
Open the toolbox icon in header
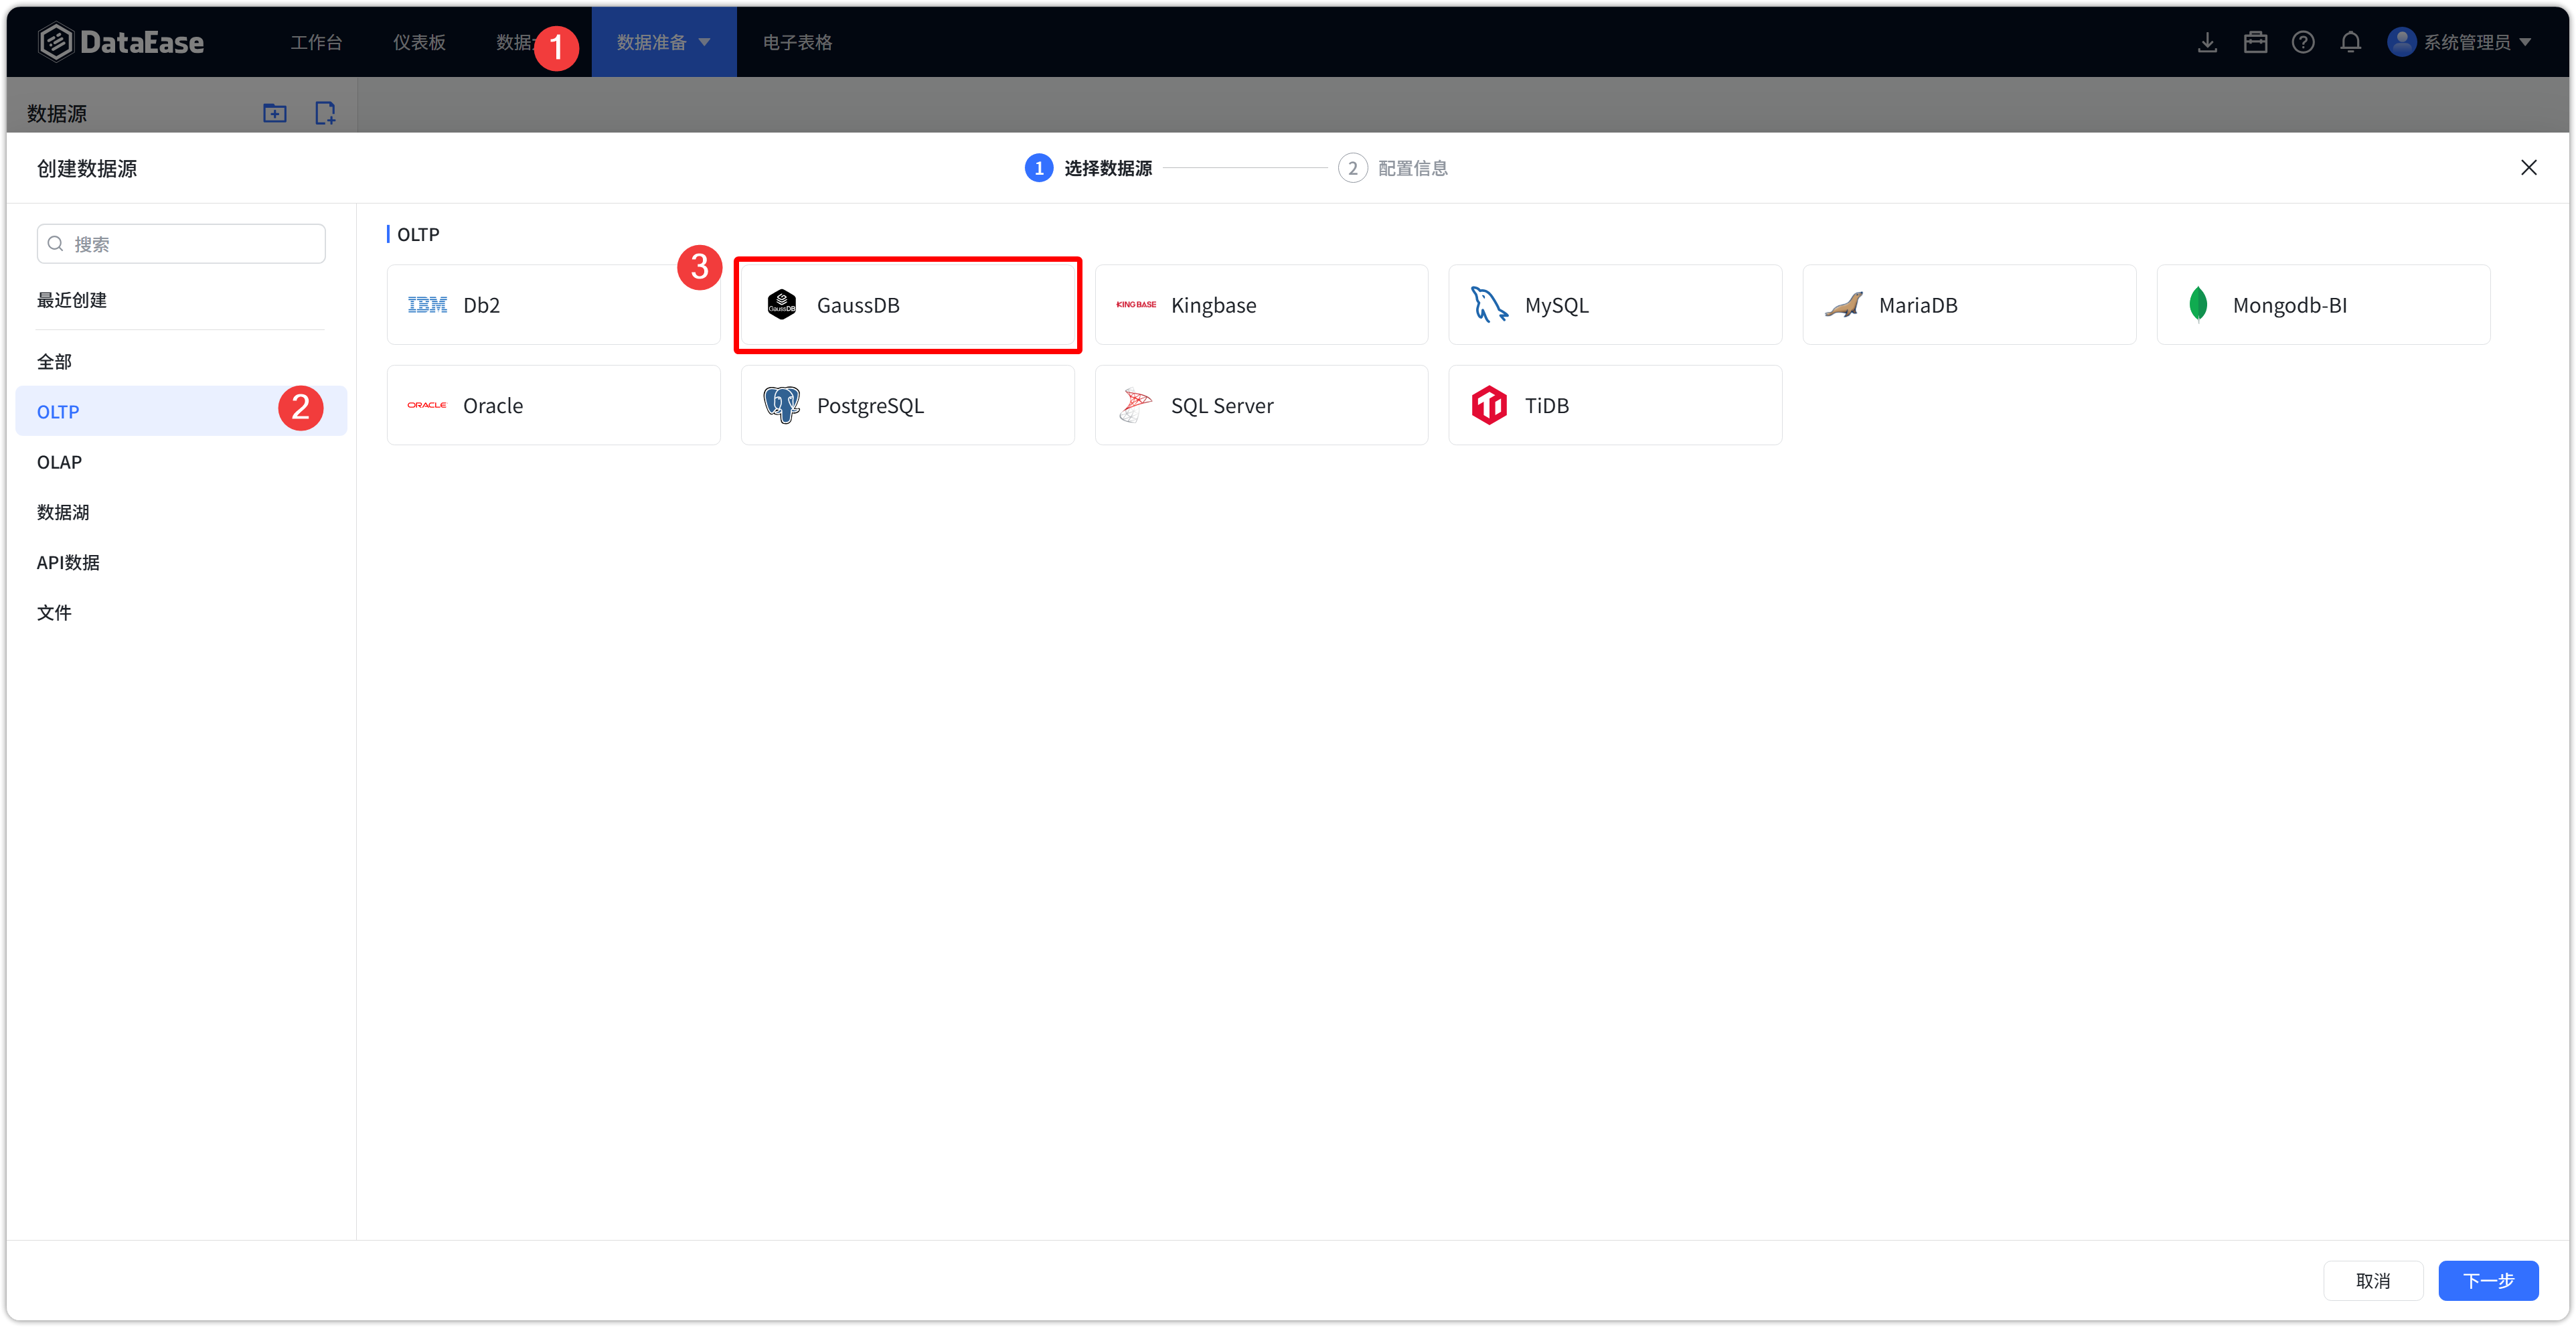point(2255,42)
